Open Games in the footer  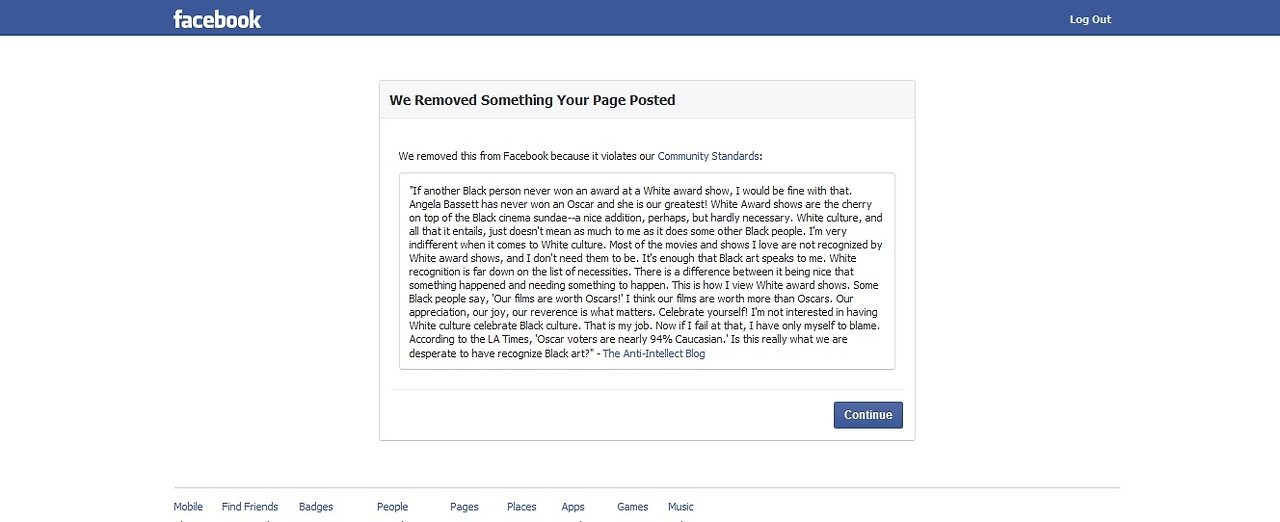click(632, 507)
